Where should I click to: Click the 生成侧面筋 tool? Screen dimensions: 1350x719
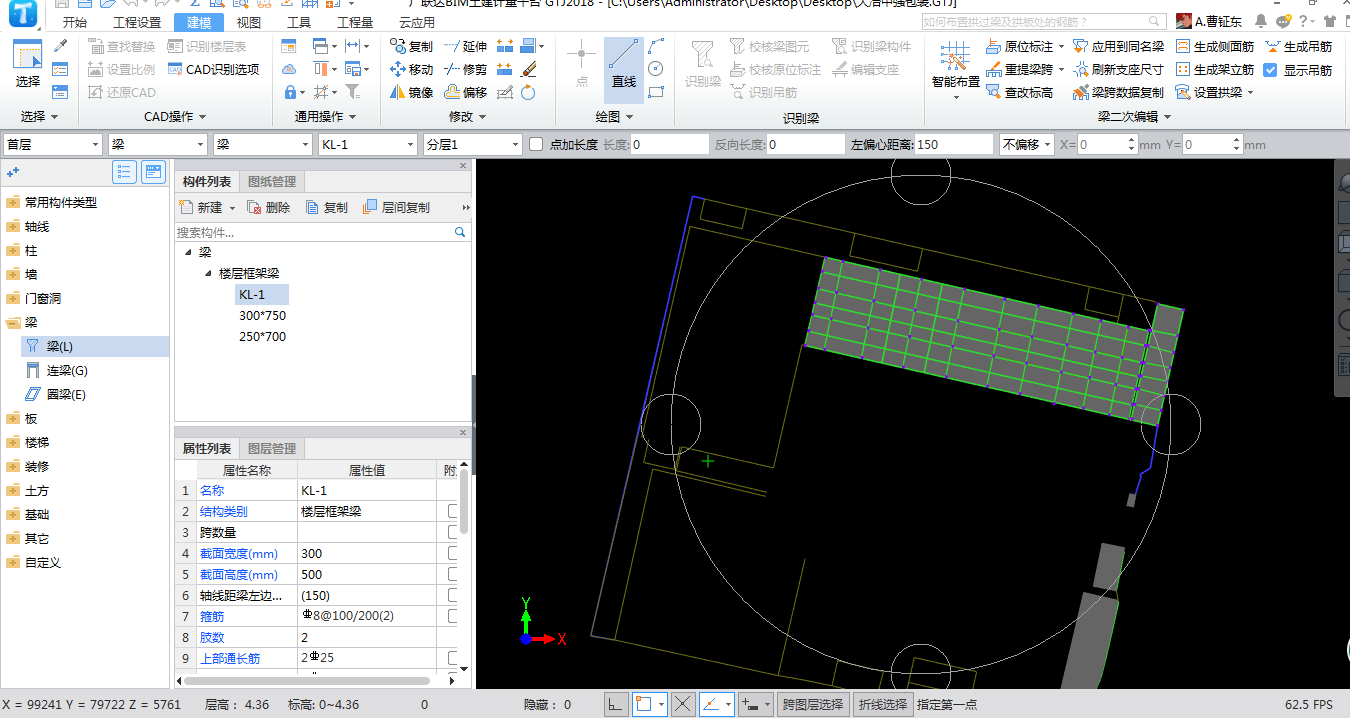click(x=1214, y=46)
